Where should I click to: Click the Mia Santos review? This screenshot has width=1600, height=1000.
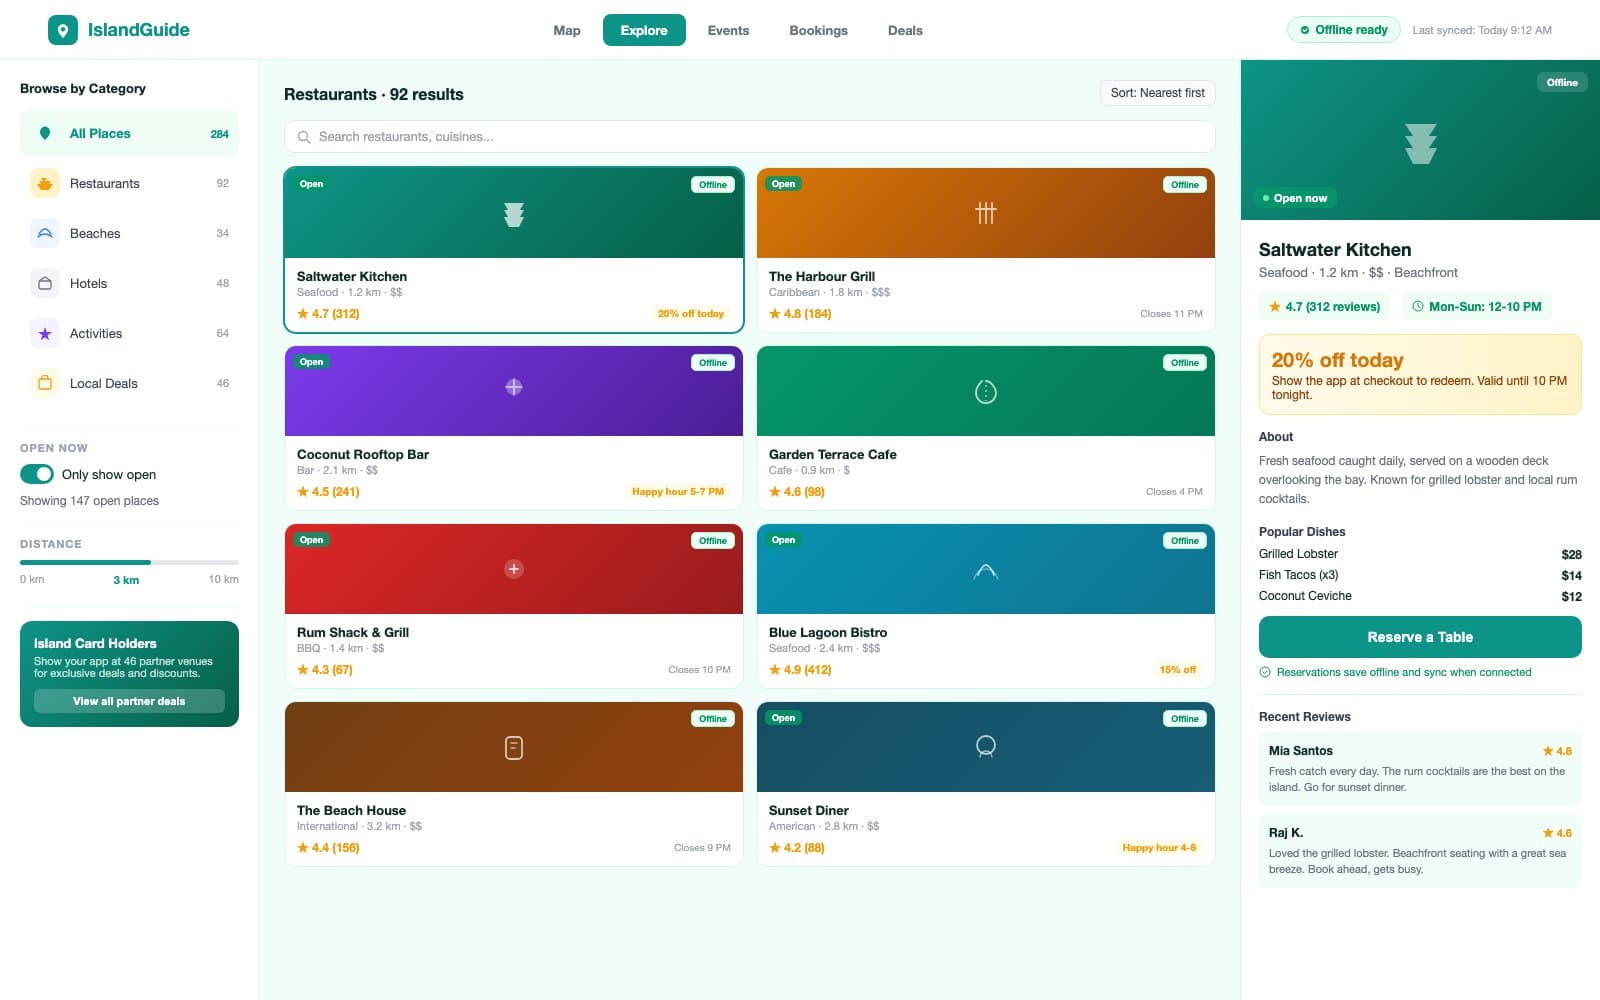pyautogui.click(x=1420, y=768)
